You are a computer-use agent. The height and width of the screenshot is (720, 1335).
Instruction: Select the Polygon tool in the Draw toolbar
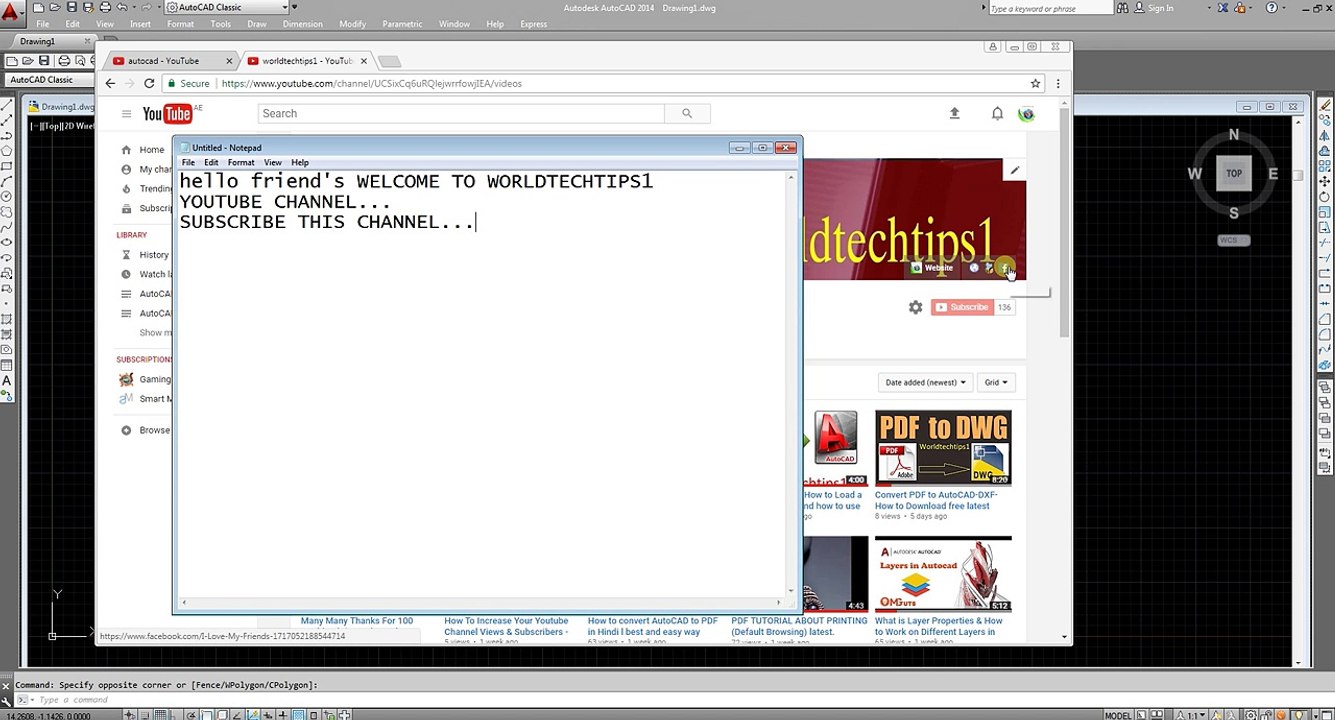(x=7, y=150)
